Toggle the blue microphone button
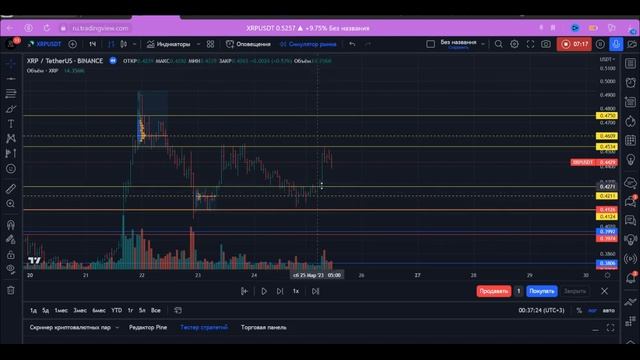The height and width of the screenshot is (360, 640). pyautogui.click(x=616, y=44)
